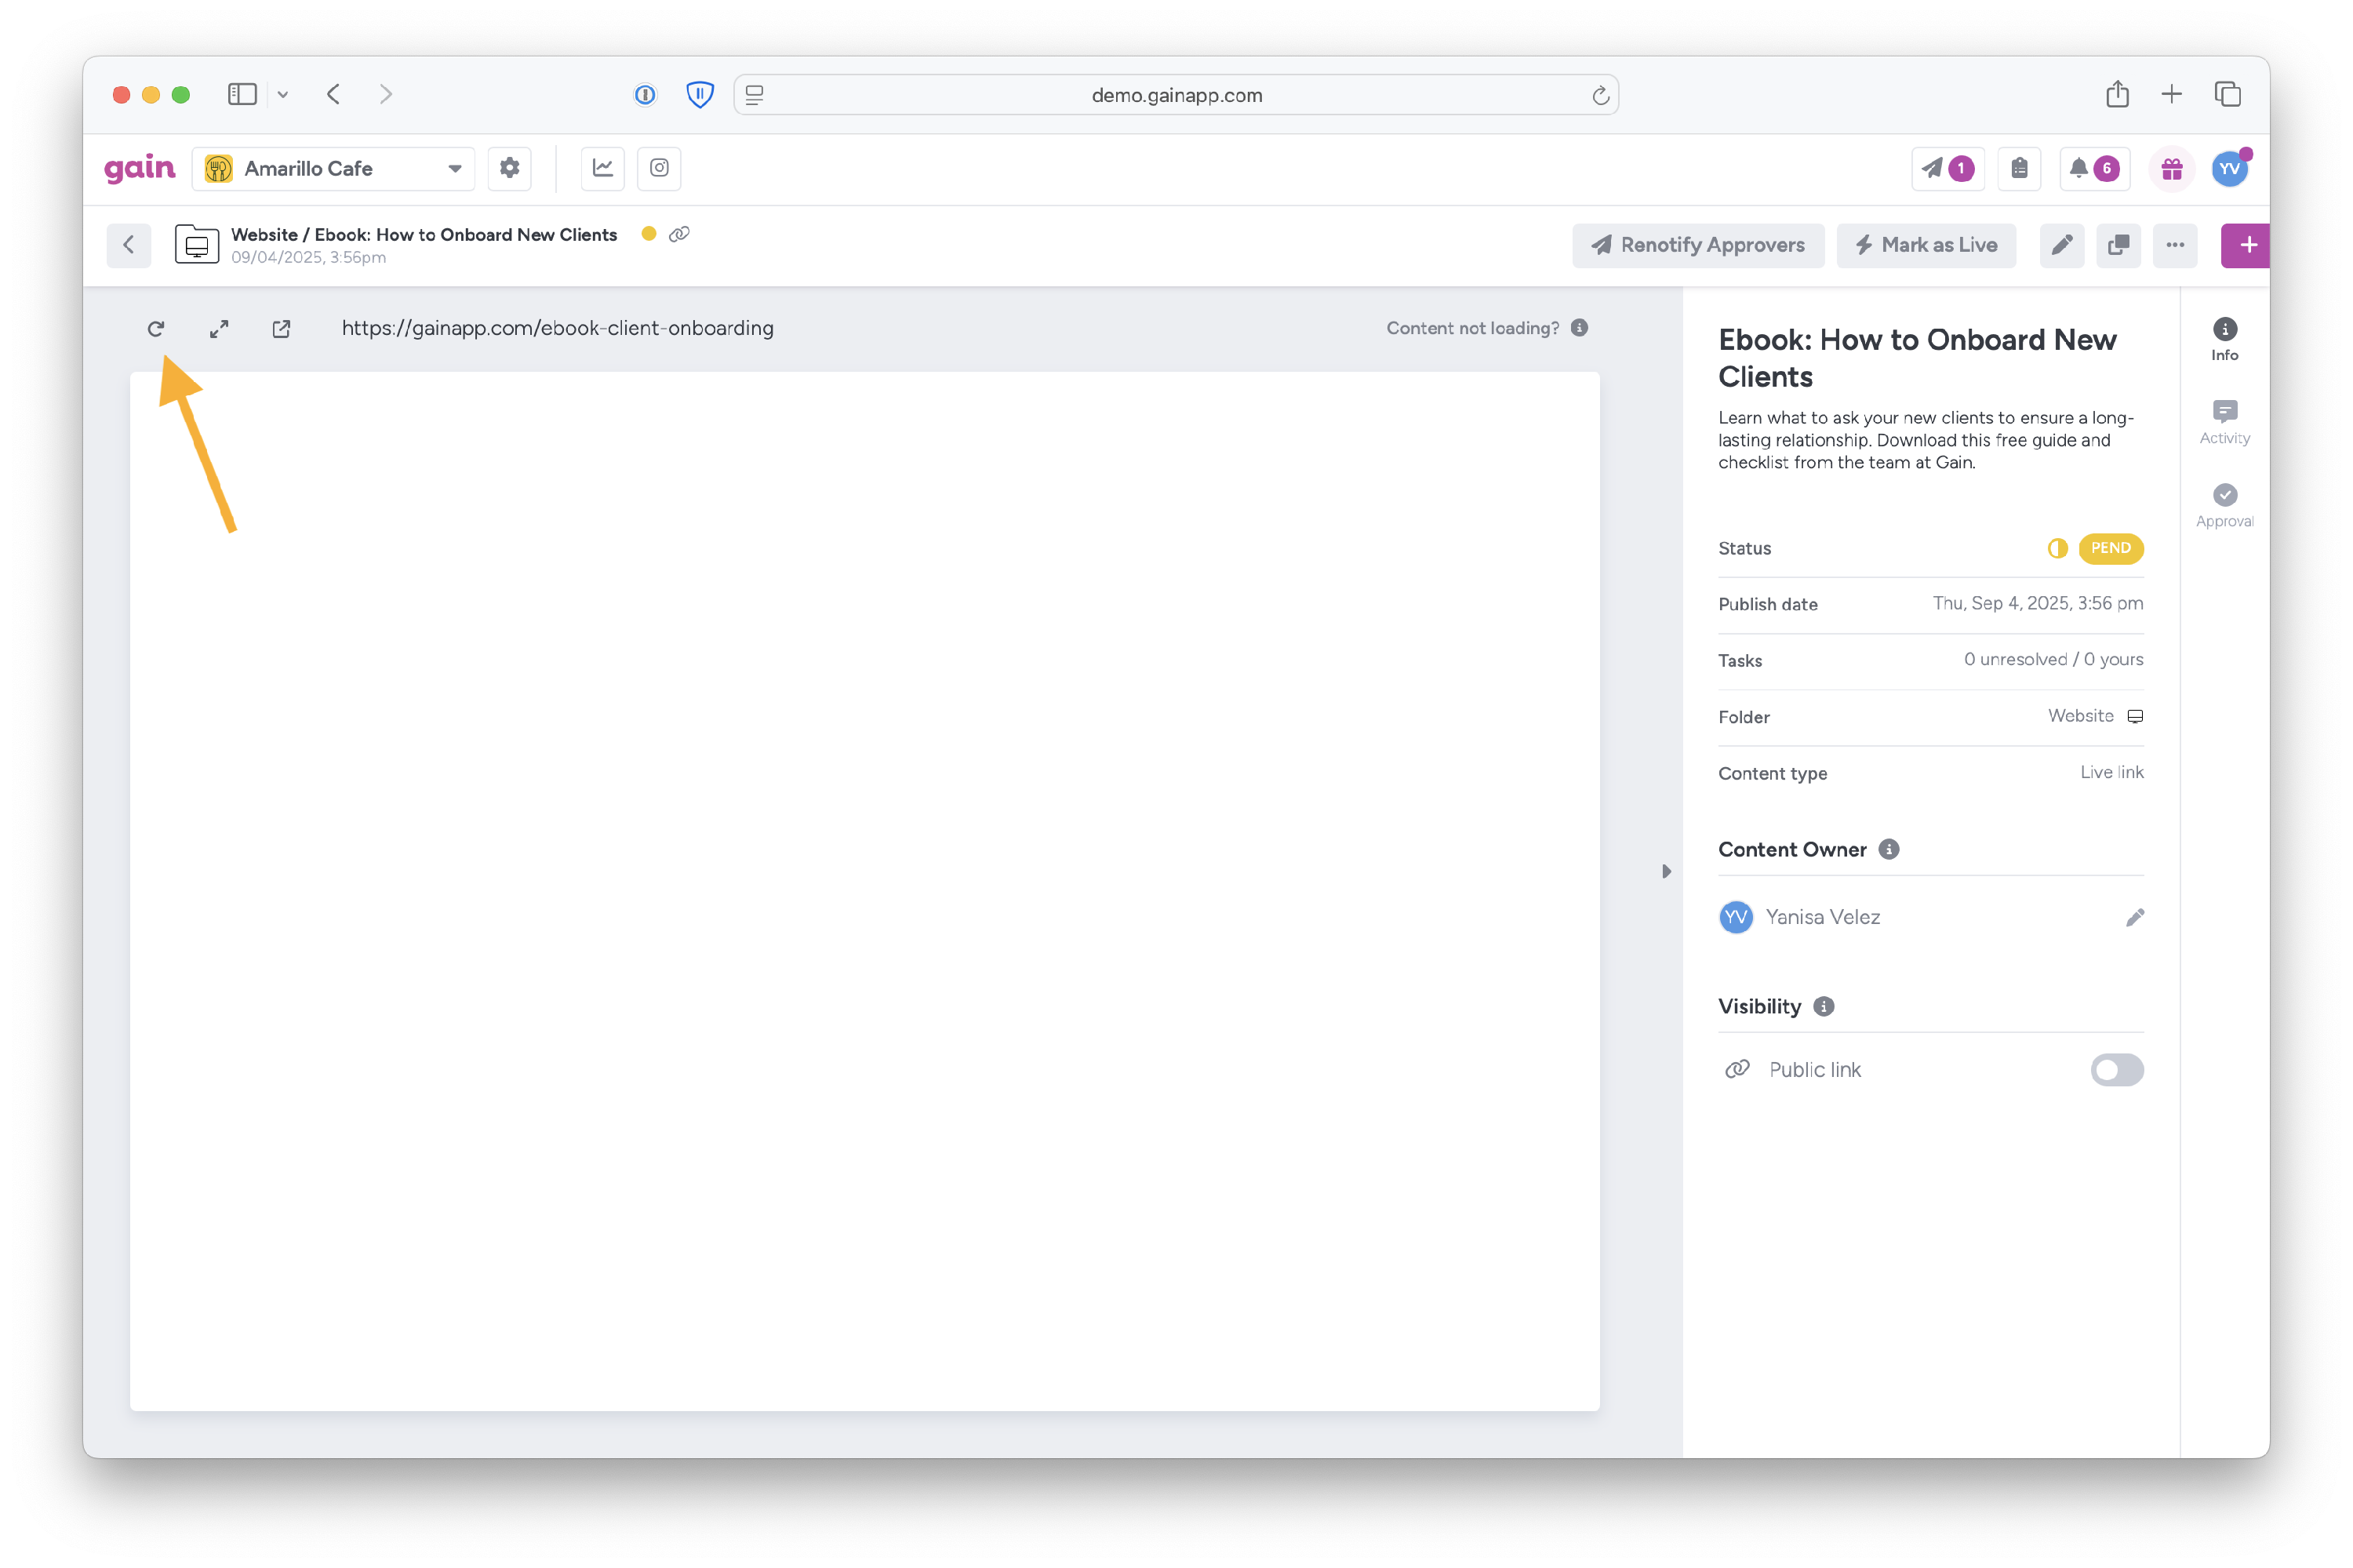Click Mark as Live button
The image size is (2353, 1568).
[1925, 245]
